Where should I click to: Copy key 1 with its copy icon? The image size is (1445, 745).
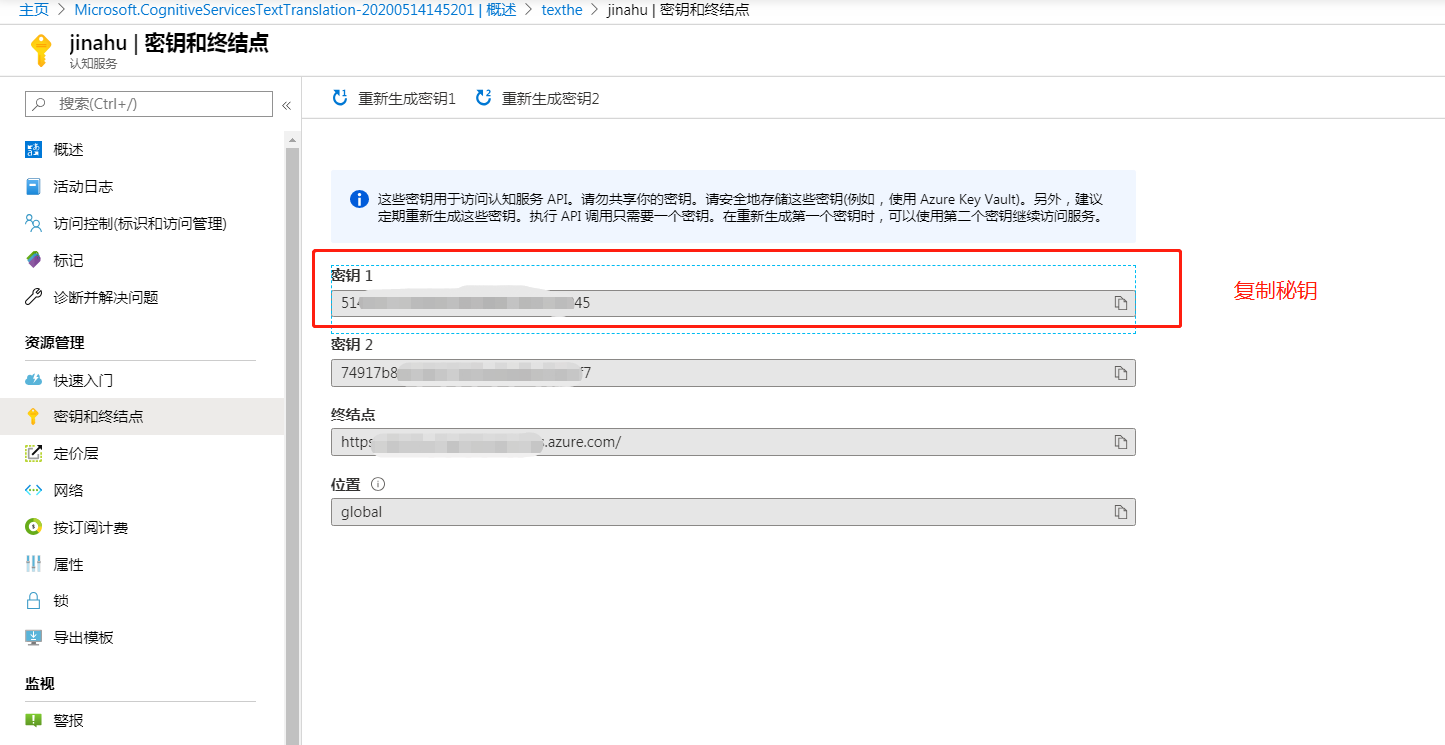pyautogui.click(x=1121, y=303)
